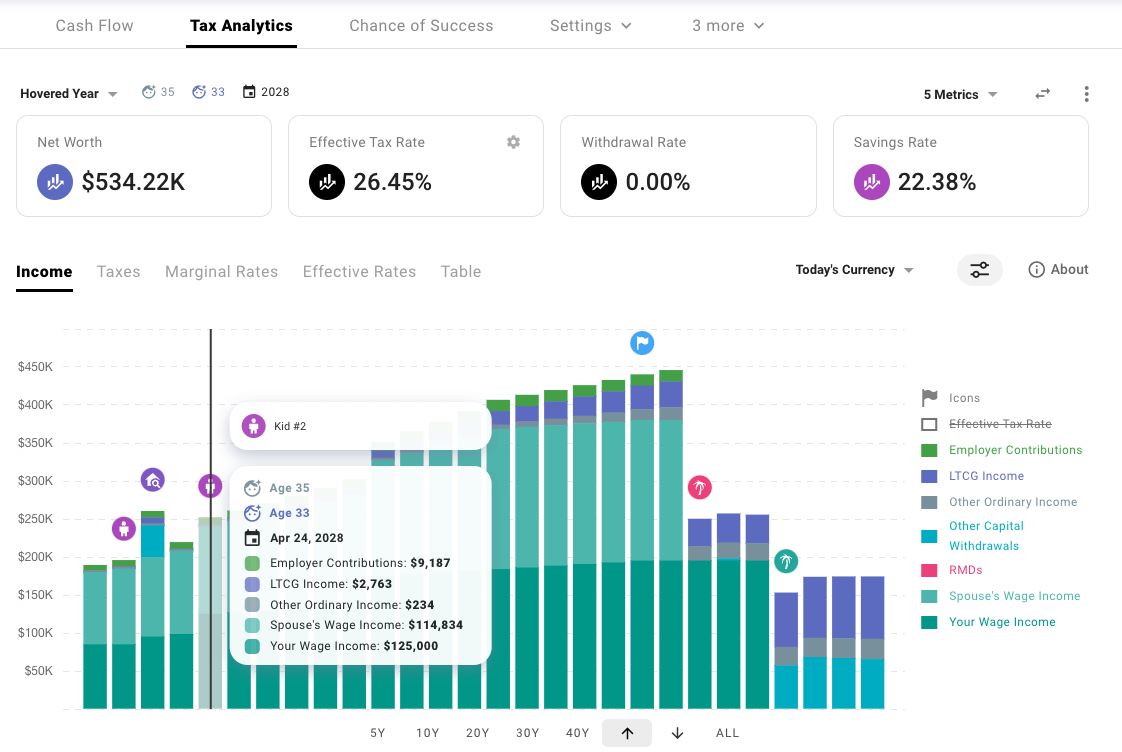Open the three-dot overflow menu
This screenshot has width=1122, height=752.
[1087, 94]
